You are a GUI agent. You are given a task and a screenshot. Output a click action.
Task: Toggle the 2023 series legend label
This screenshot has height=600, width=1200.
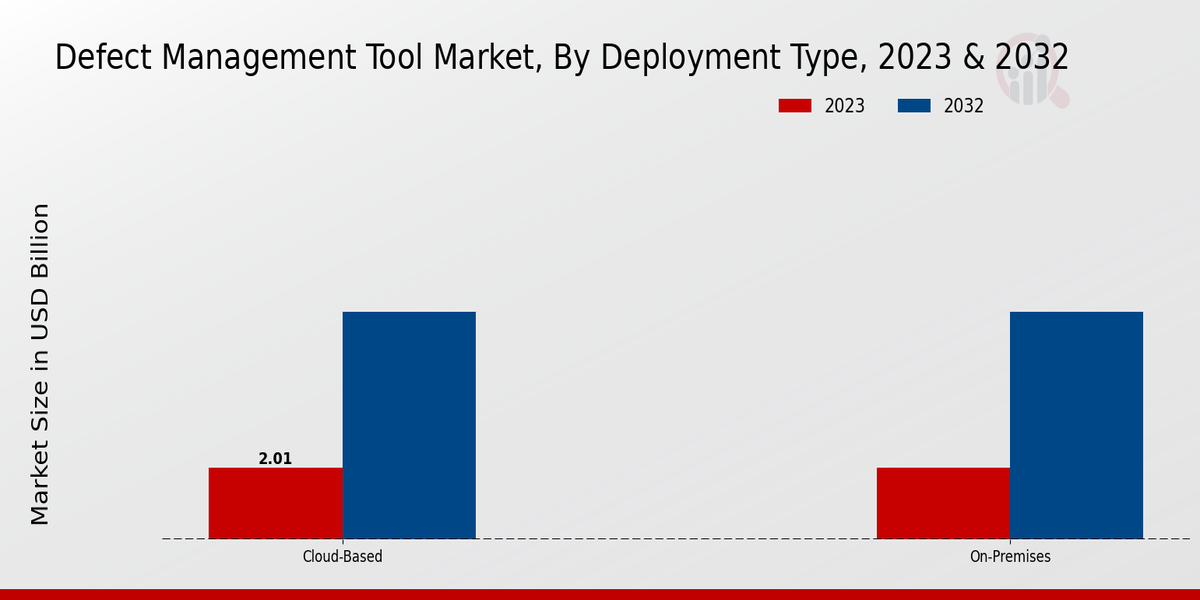(844, 106)
